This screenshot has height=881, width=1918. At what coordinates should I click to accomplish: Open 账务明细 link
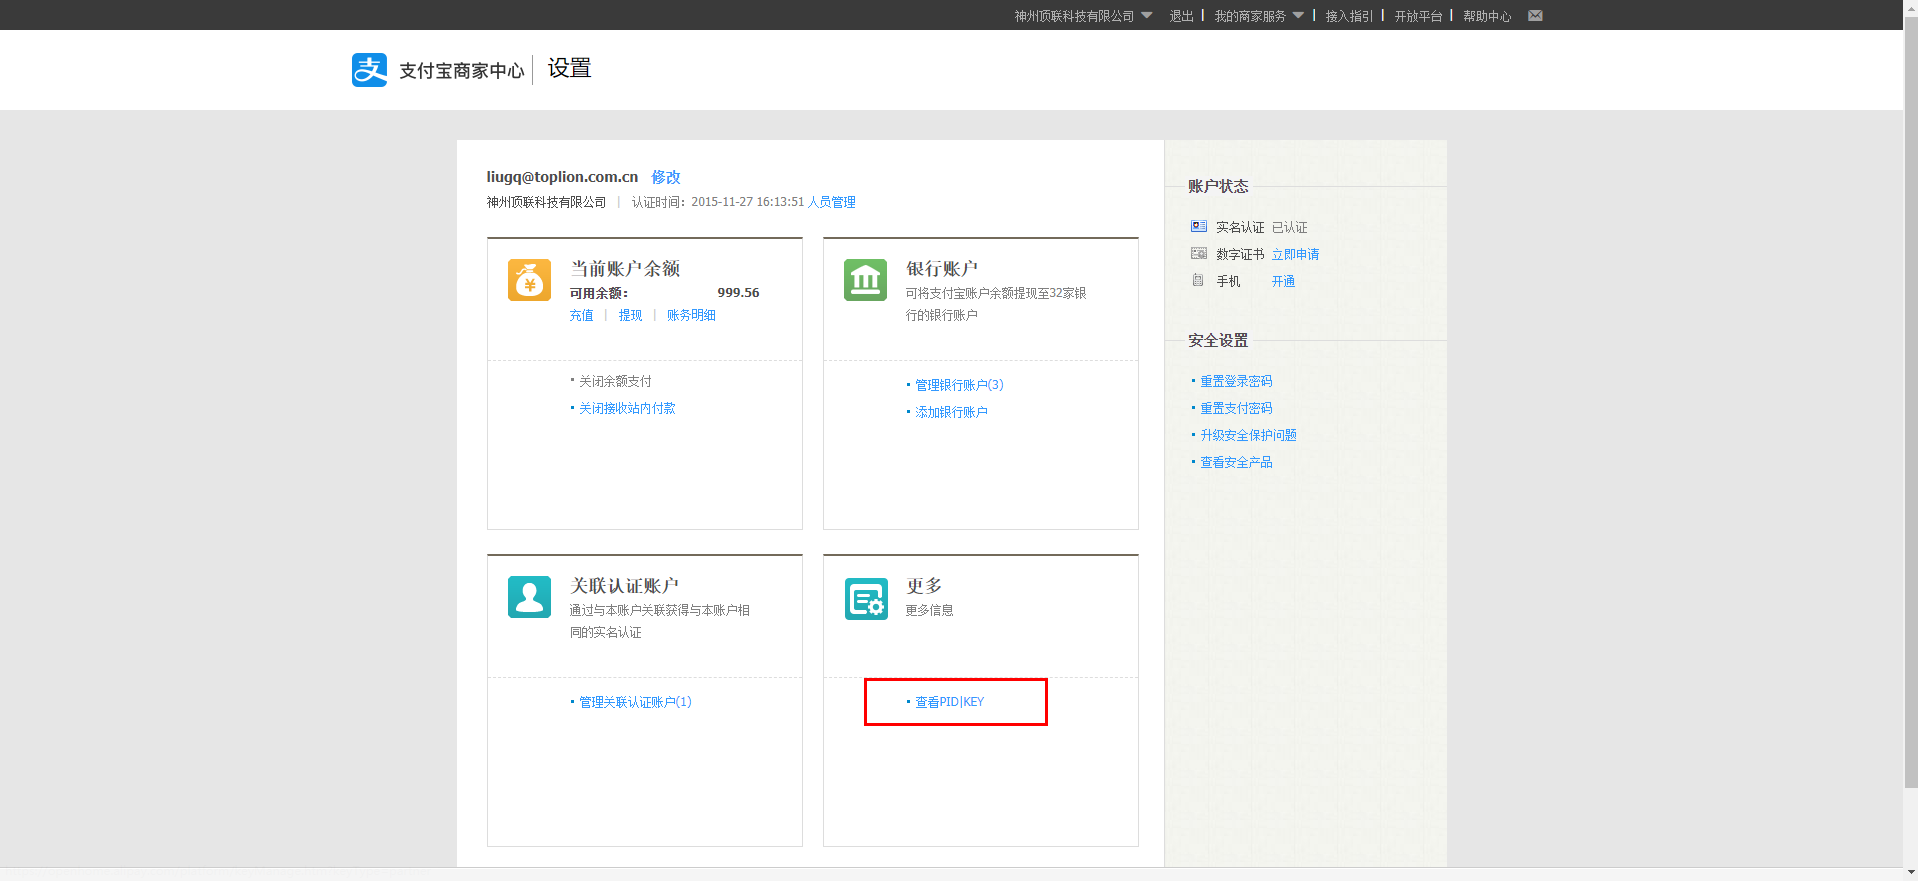coord(691,315)
